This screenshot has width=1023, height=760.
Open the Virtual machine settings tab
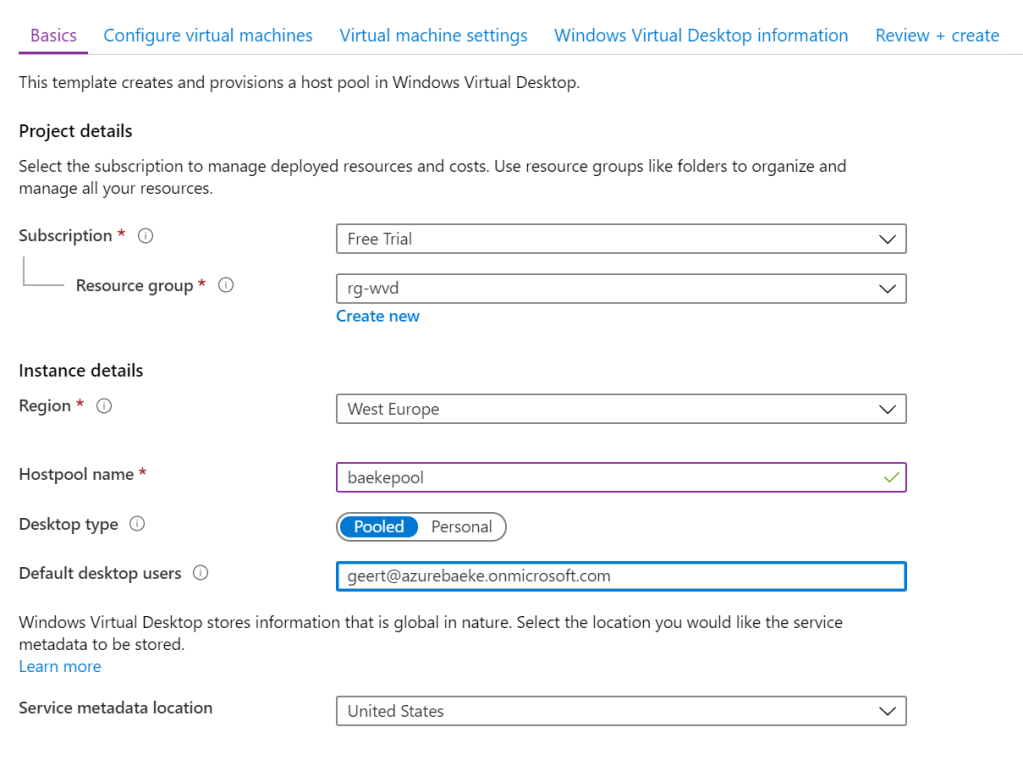(x=433, y=35)
